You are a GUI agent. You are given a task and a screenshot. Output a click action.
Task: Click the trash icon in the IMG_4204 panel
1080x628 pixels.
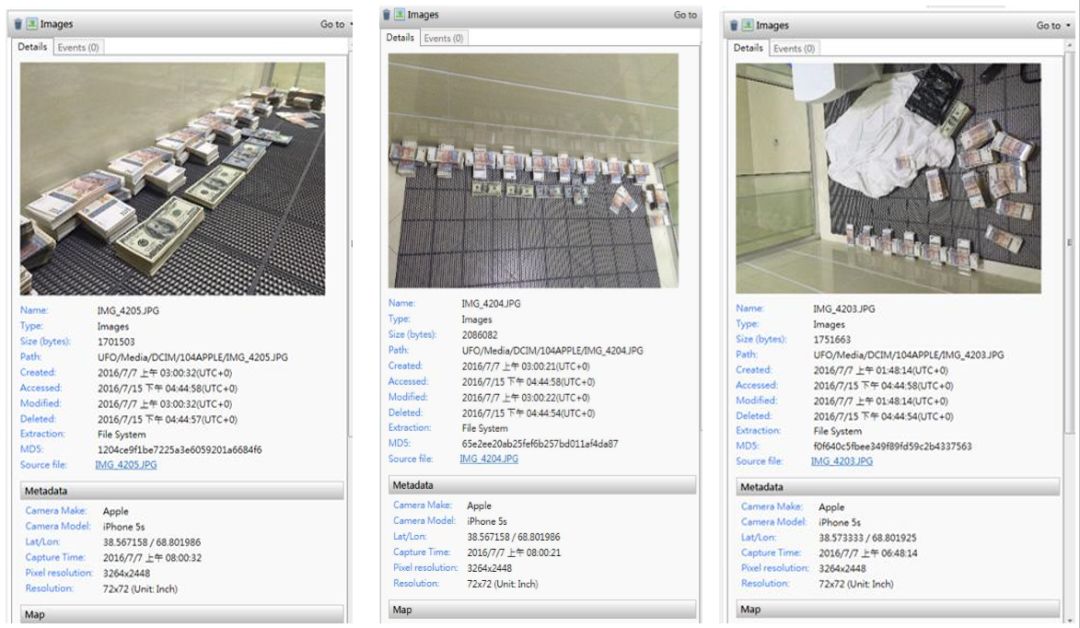pyautogui.click(x=384, y=15)
